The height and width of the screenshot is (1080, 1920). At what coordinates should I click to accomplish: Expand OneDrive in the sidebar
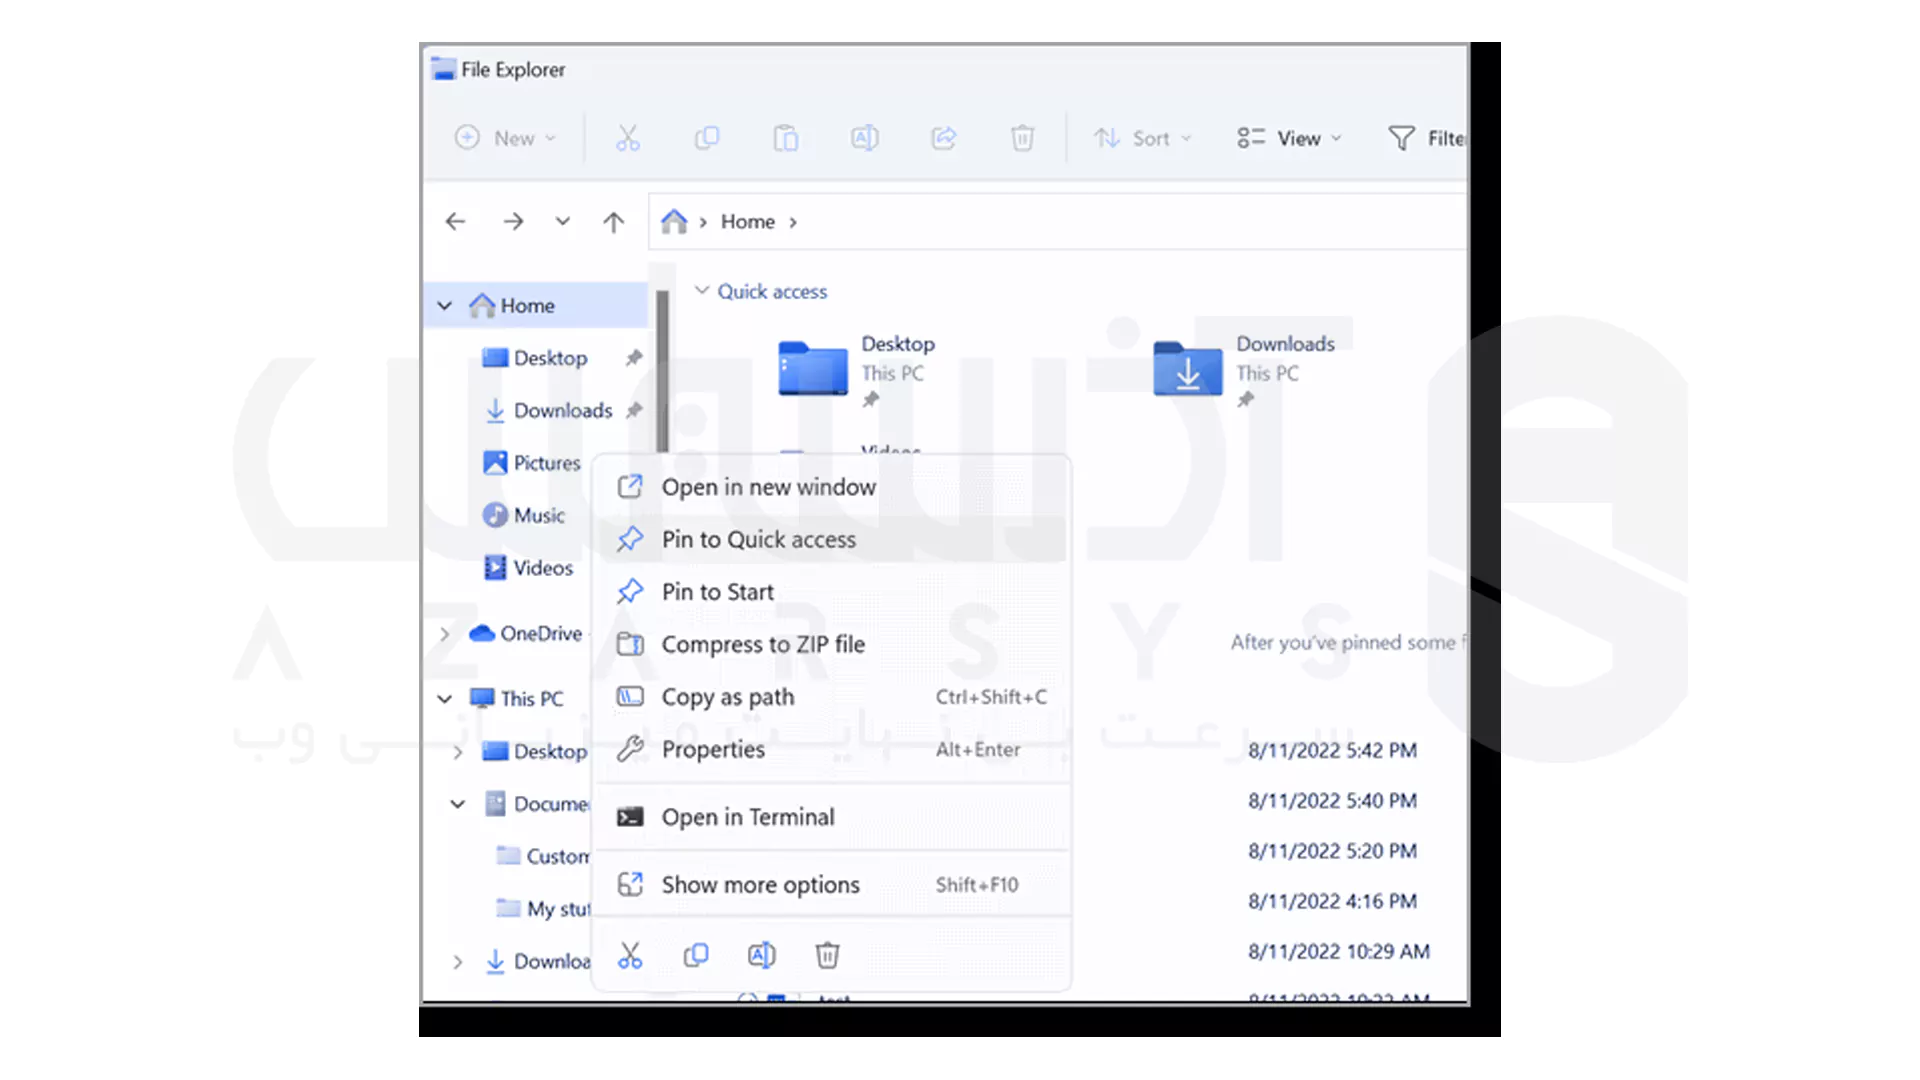click(x=444, y=633)
